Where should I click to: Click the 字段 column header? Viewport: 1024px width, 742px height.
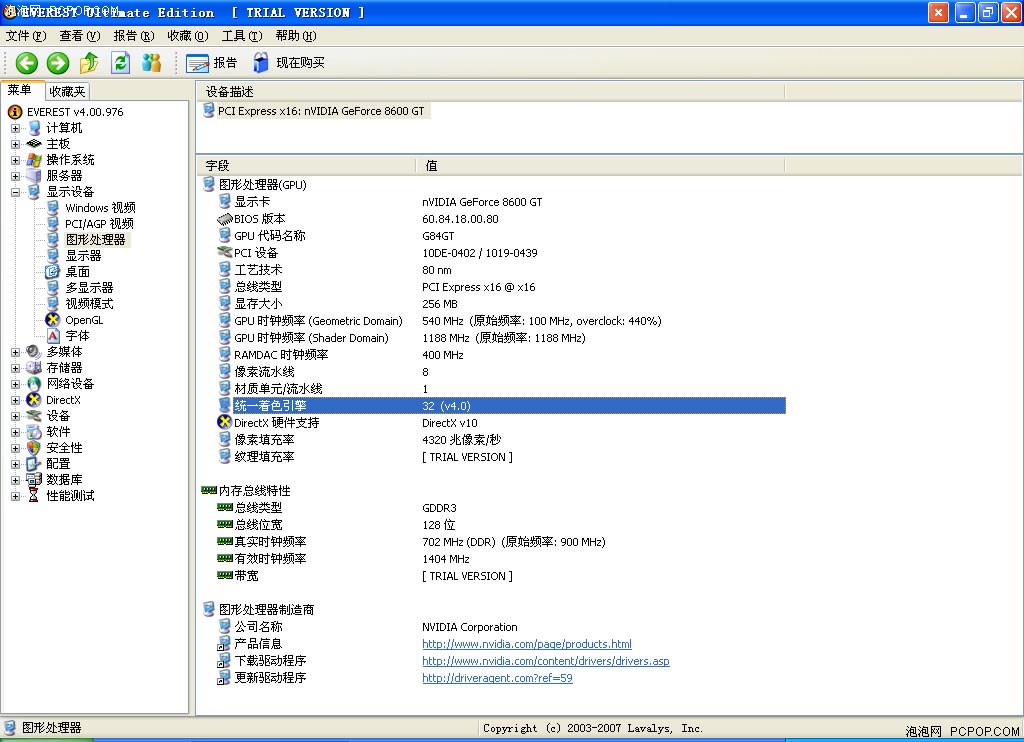coord(306,166)
